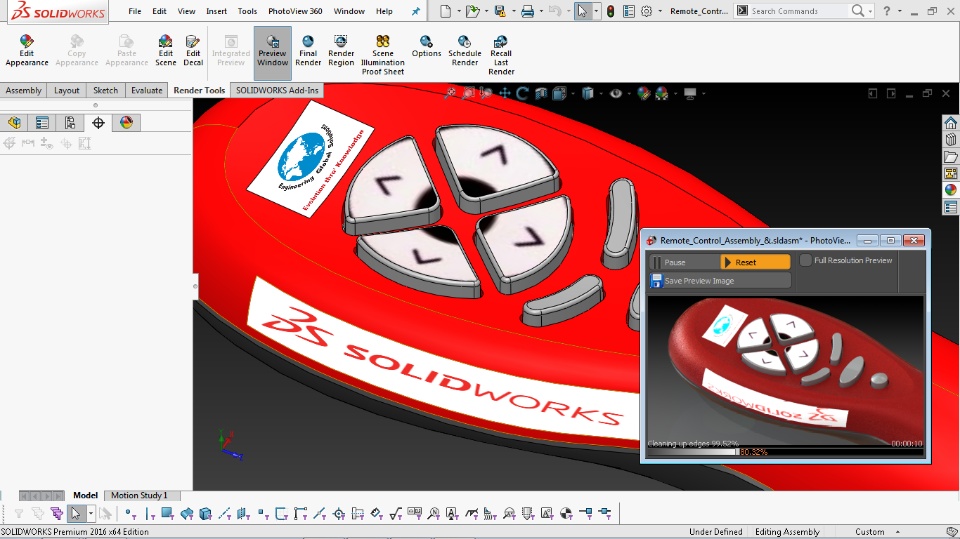Open the File menu
960x539 pixels.
pos(135,11)
